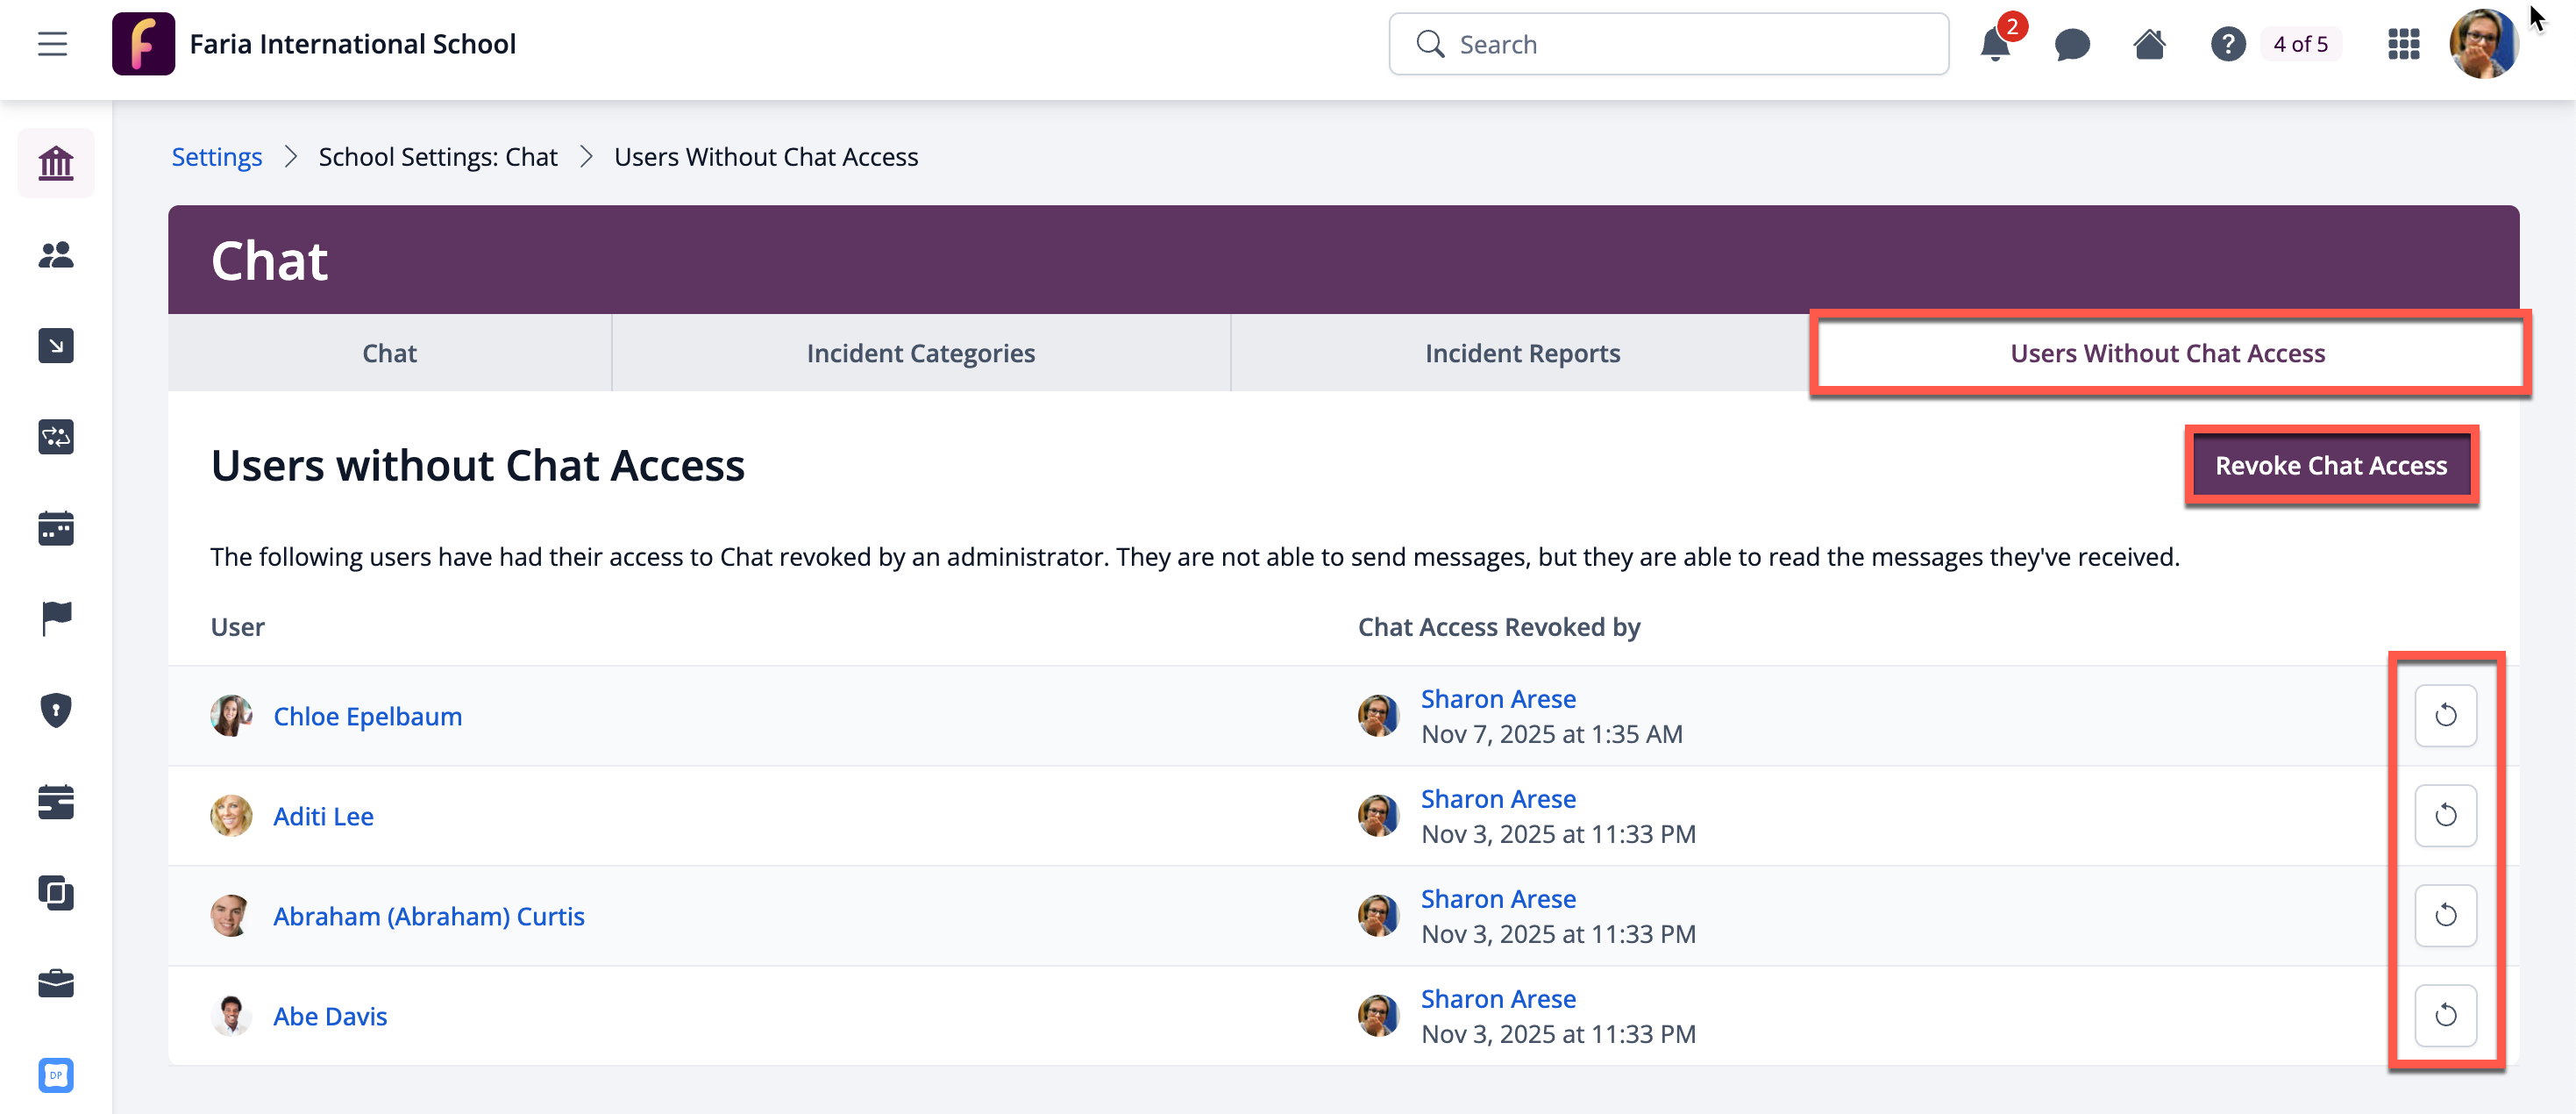Open the school building sidebar icon
This screenshot has width=2576, height=1114.
point(56,163)
